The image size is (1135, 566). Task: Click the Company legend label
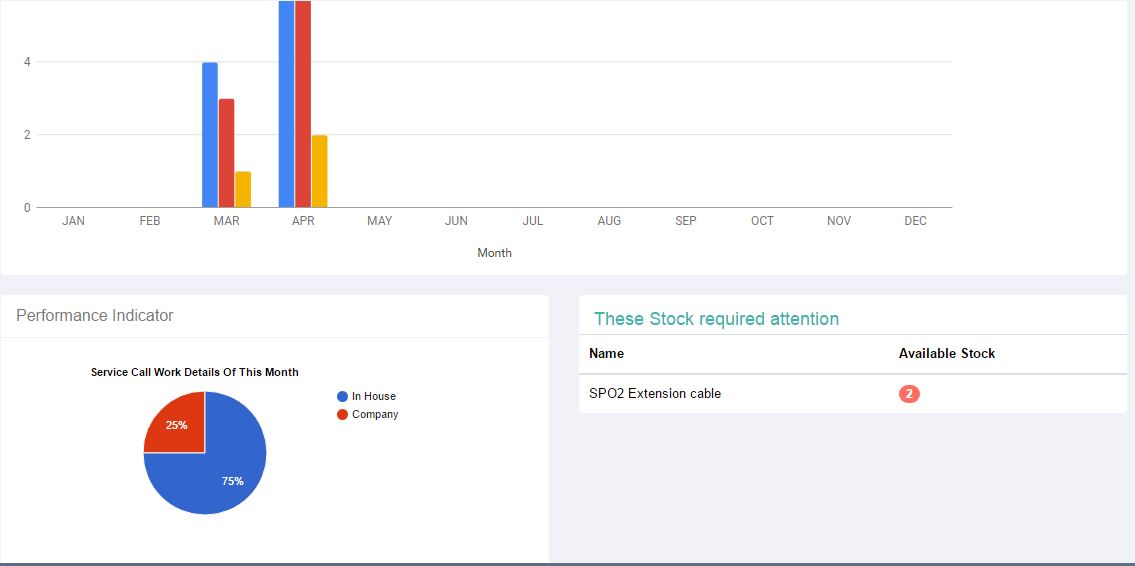pos(375,415)
